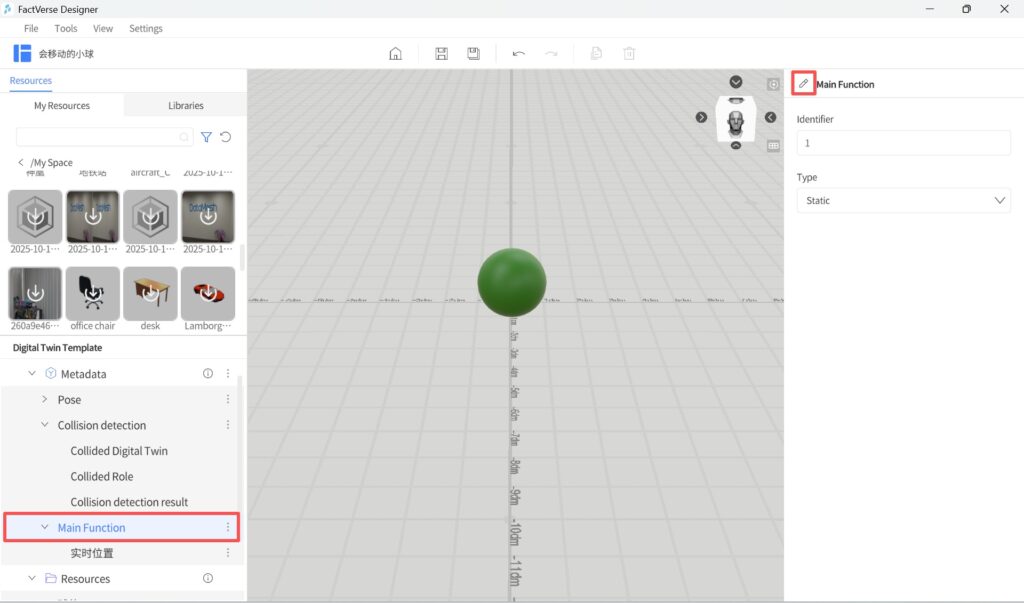Viewport: 1024px width, 603px height.
Task: Click the refresh icon next to the filter
Action: point(227,137)
